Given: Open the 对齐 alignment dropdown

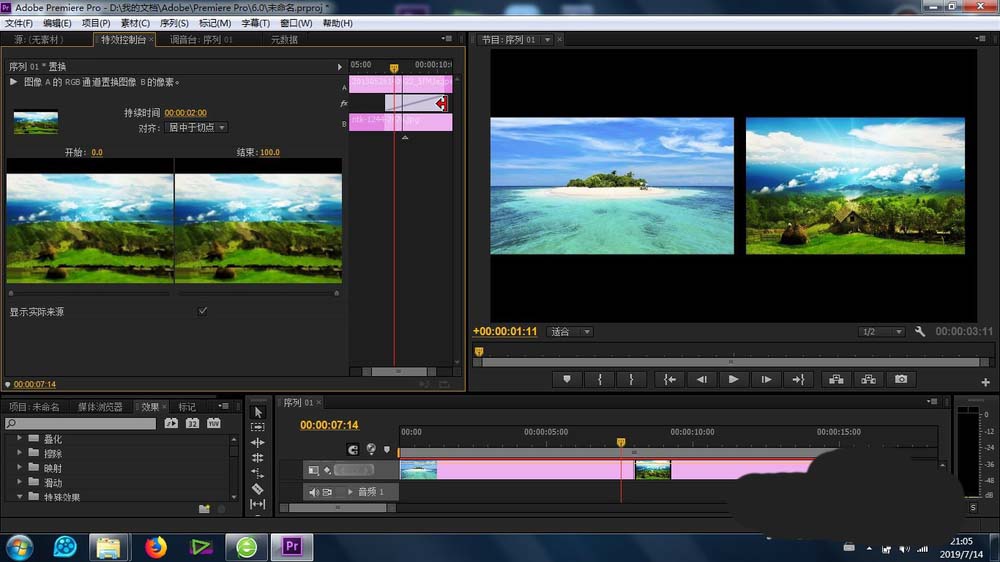Looking at the screenshot, I should [196, 128].
